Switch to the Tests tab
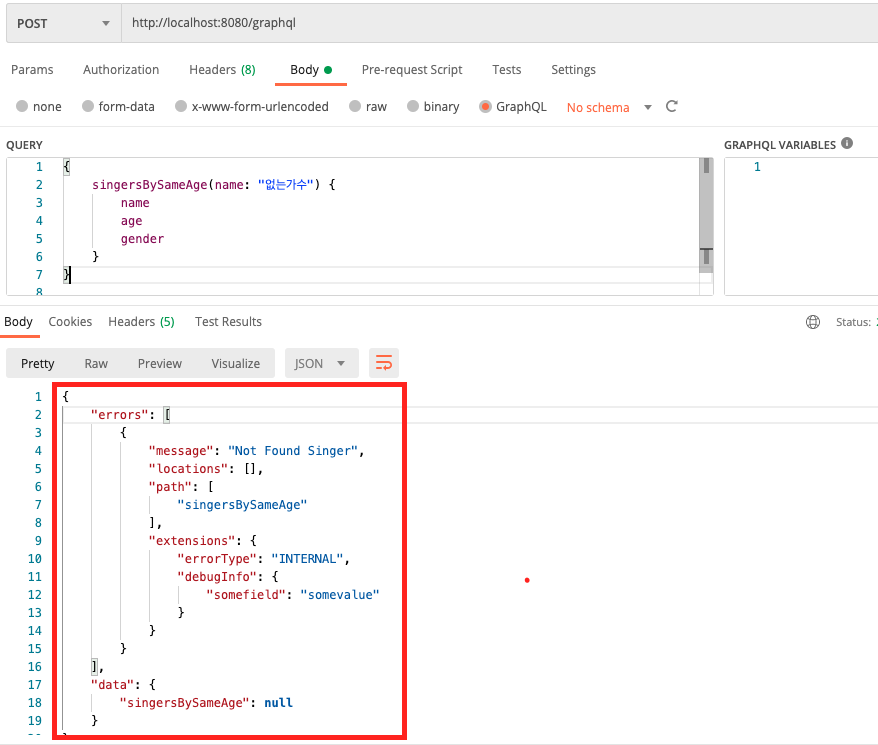 coord(506,70)
